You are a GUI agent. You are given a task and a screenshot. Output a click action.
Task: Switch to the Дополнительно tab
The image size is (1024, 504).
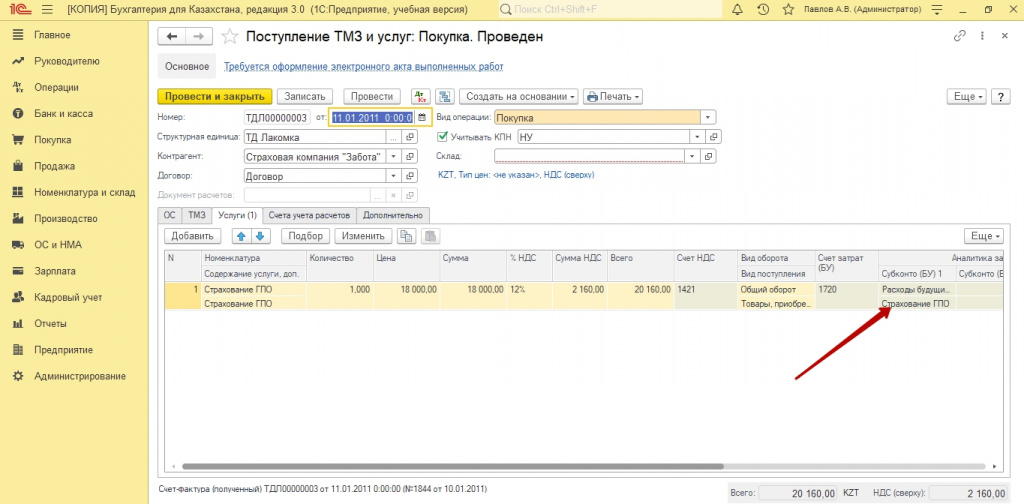click(393, 215)
